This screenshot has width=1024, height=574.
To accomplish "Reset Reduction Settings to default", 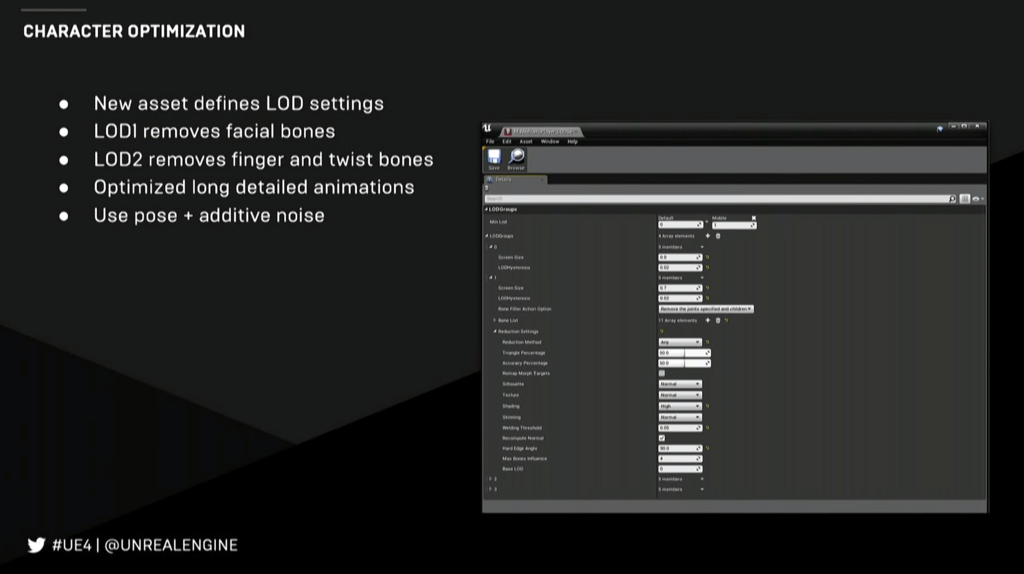I will tap(662, 331).
